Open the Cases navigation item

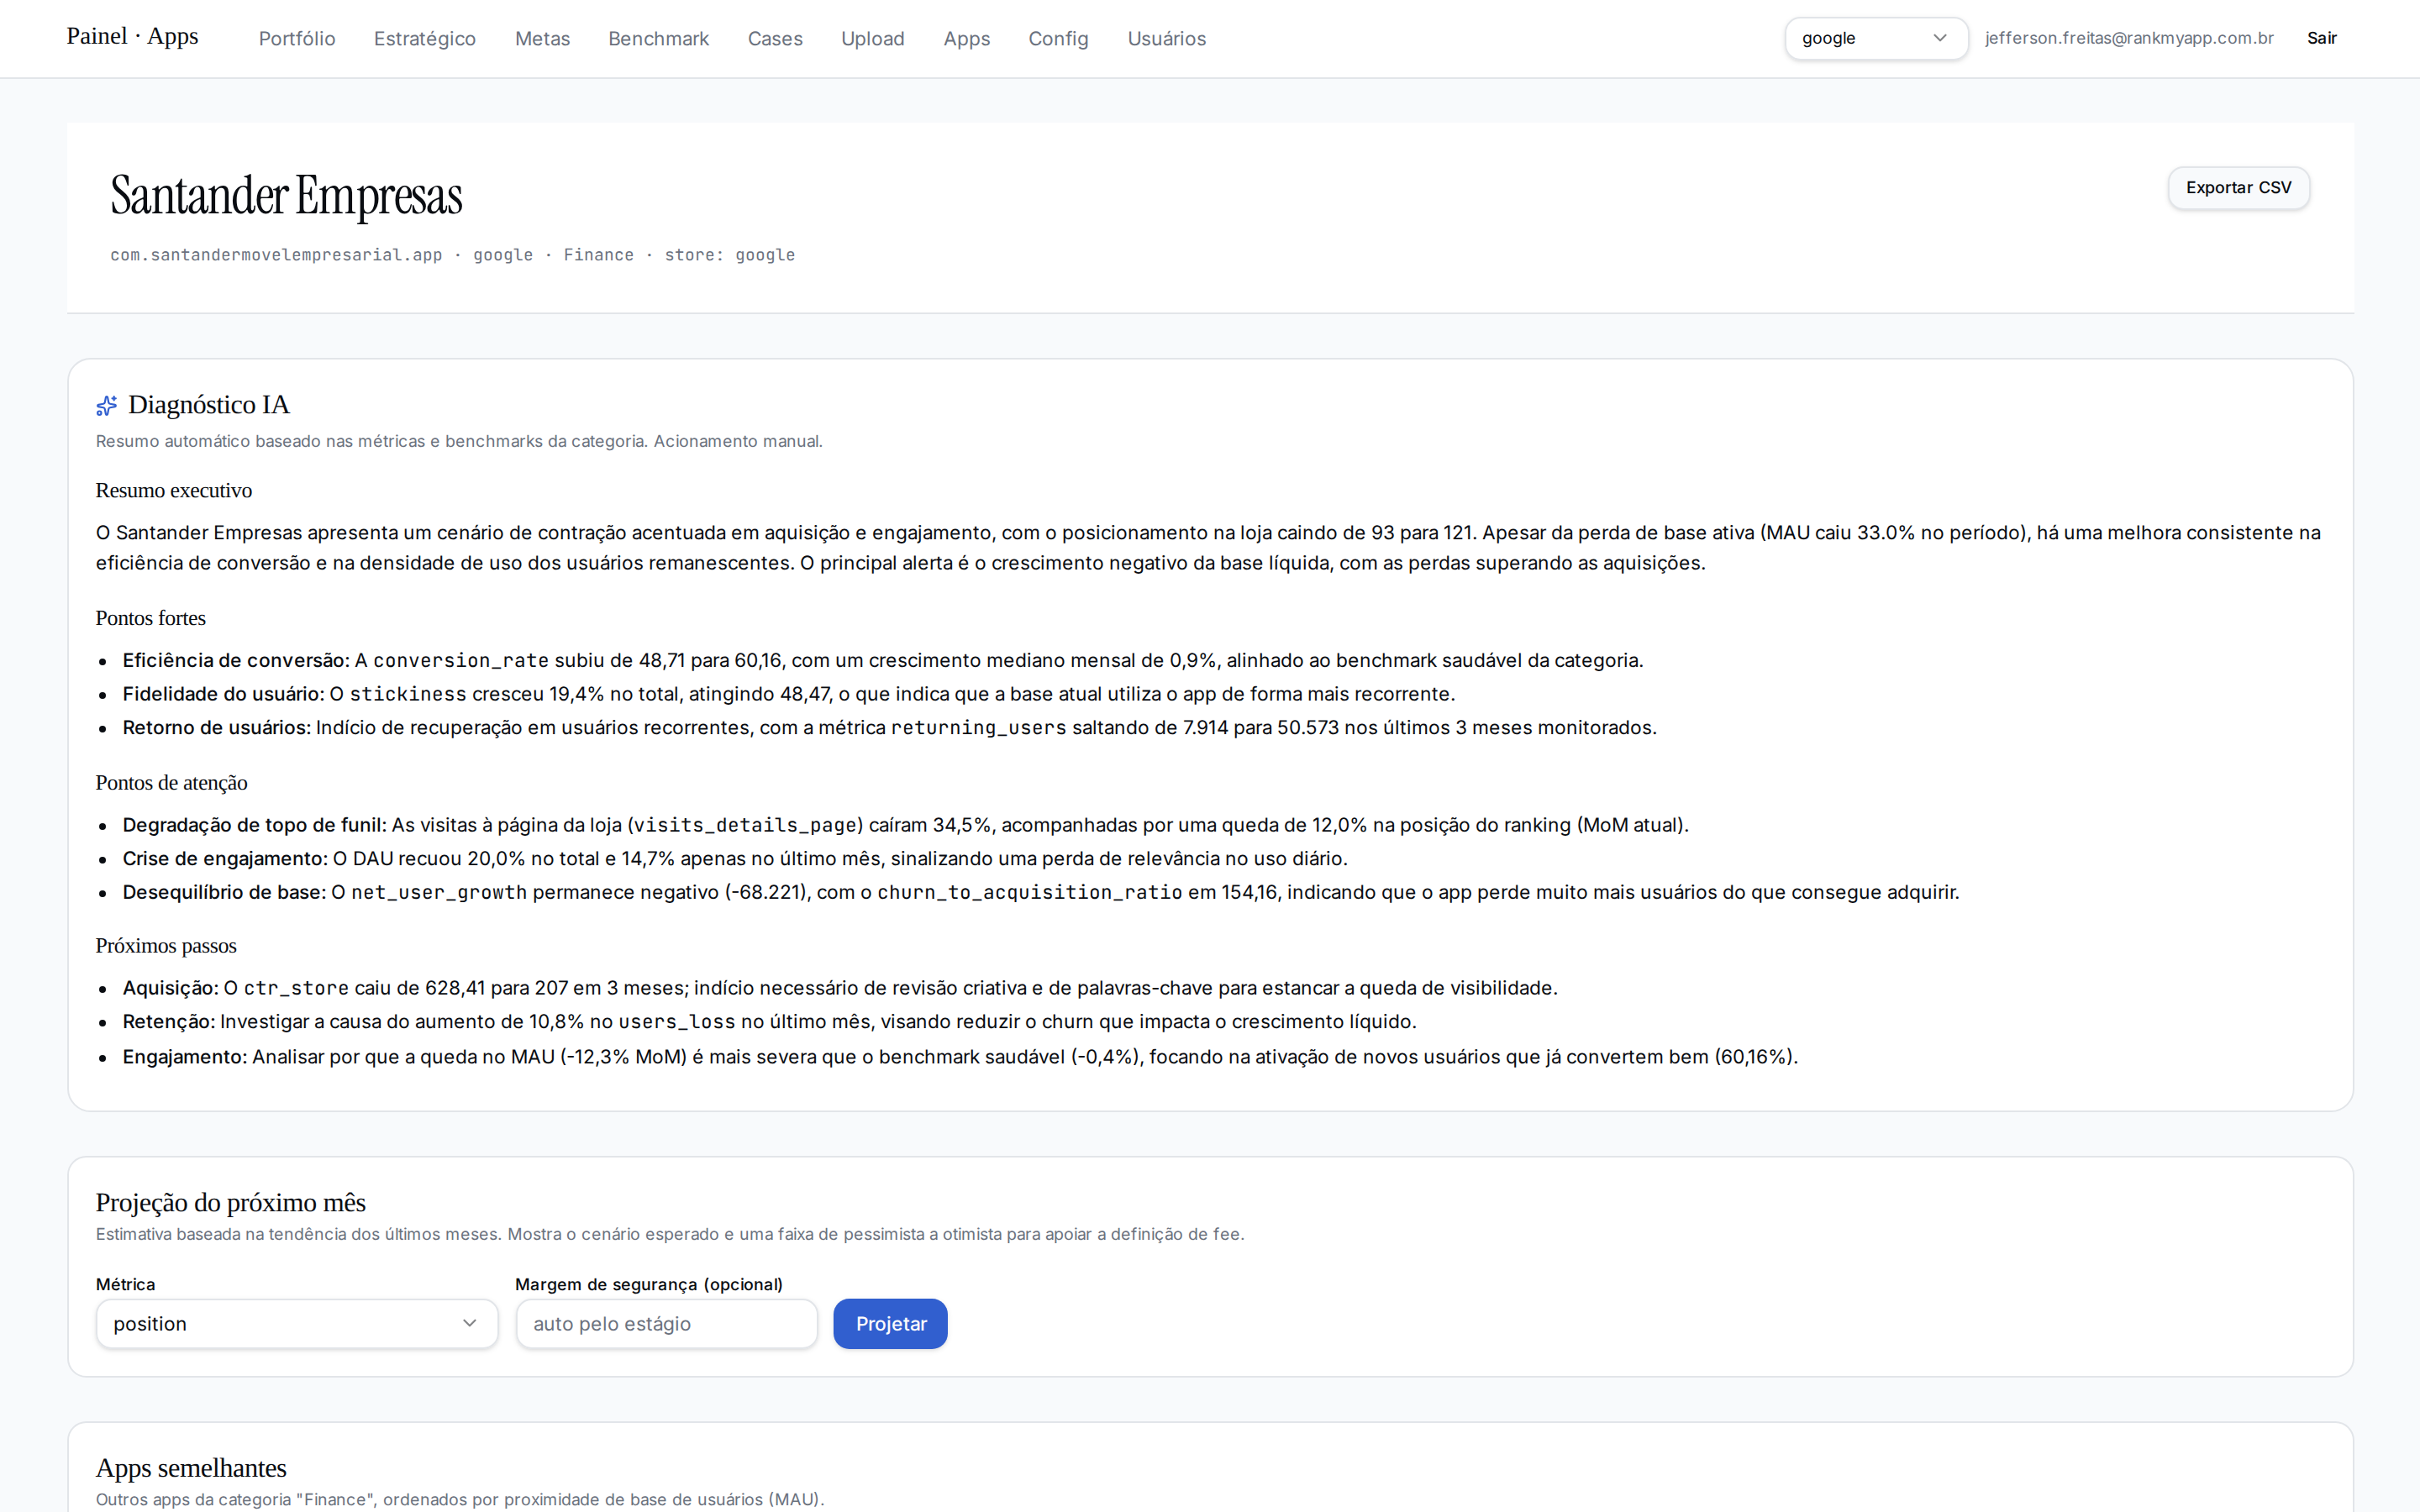tap(775, 38)
